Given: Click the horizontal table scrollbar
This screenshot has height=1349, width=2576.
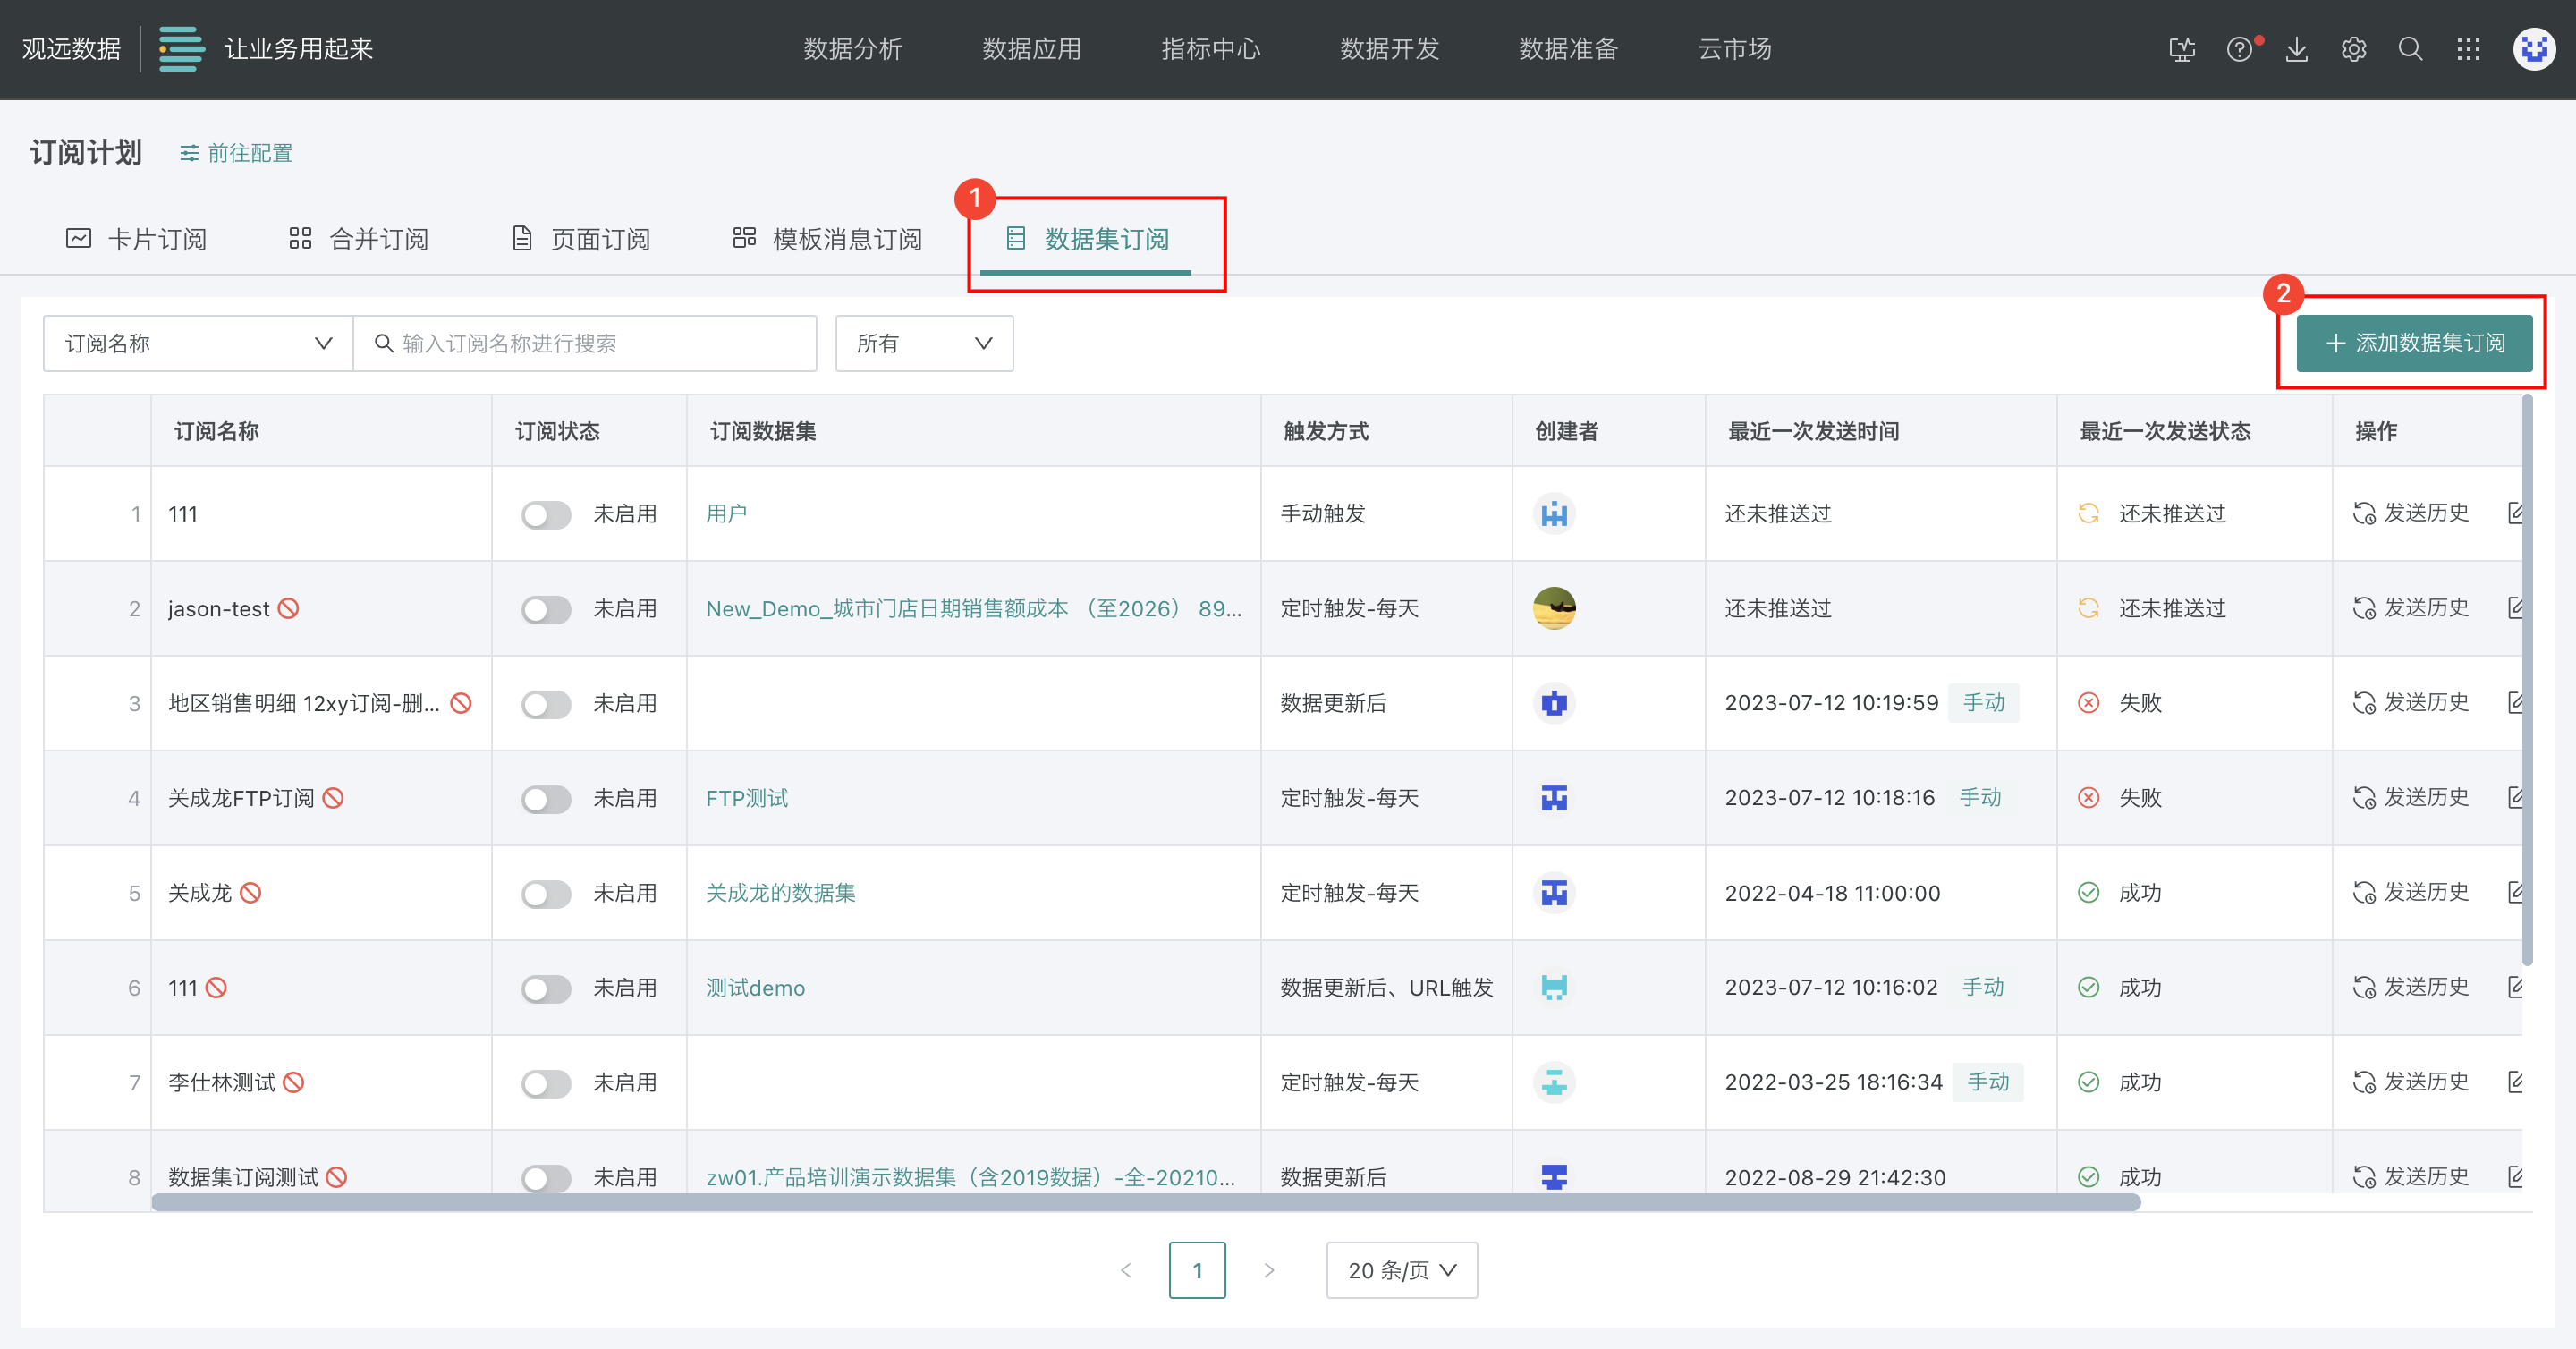Looking at the screenshot, I should [1145, 1203].
